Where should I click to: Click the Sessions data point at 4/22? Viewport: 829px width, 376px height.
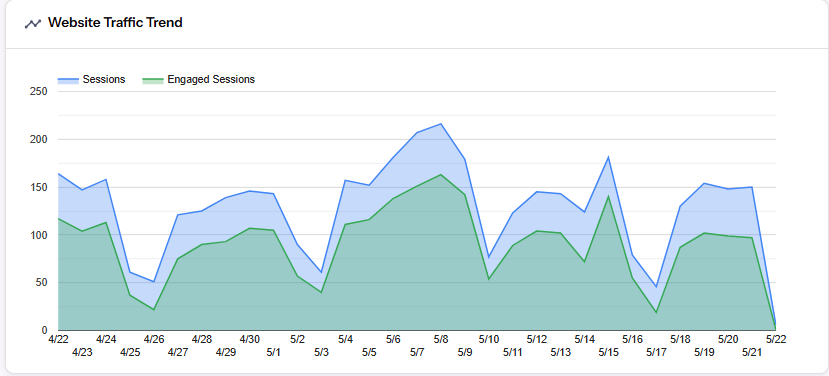pyautogui.click(x=58, y=173)
